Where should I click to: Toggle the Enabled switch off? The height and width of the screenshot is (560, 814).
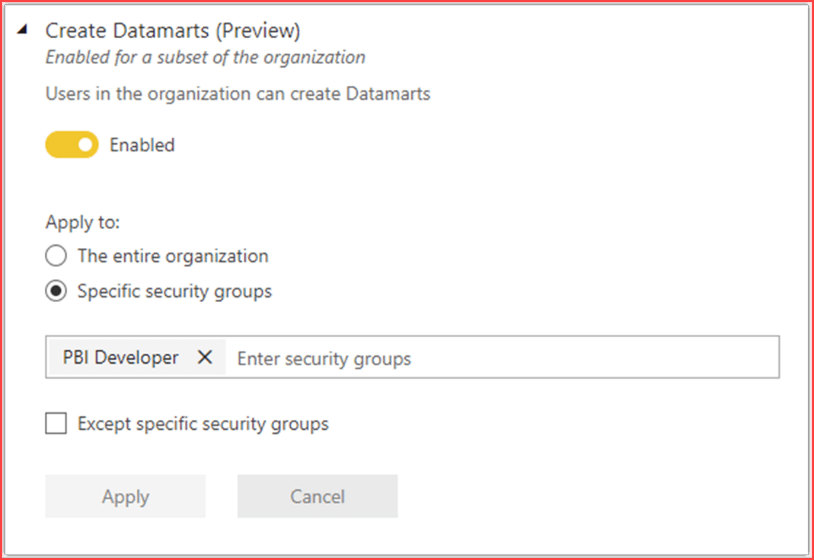click(72, 145)
